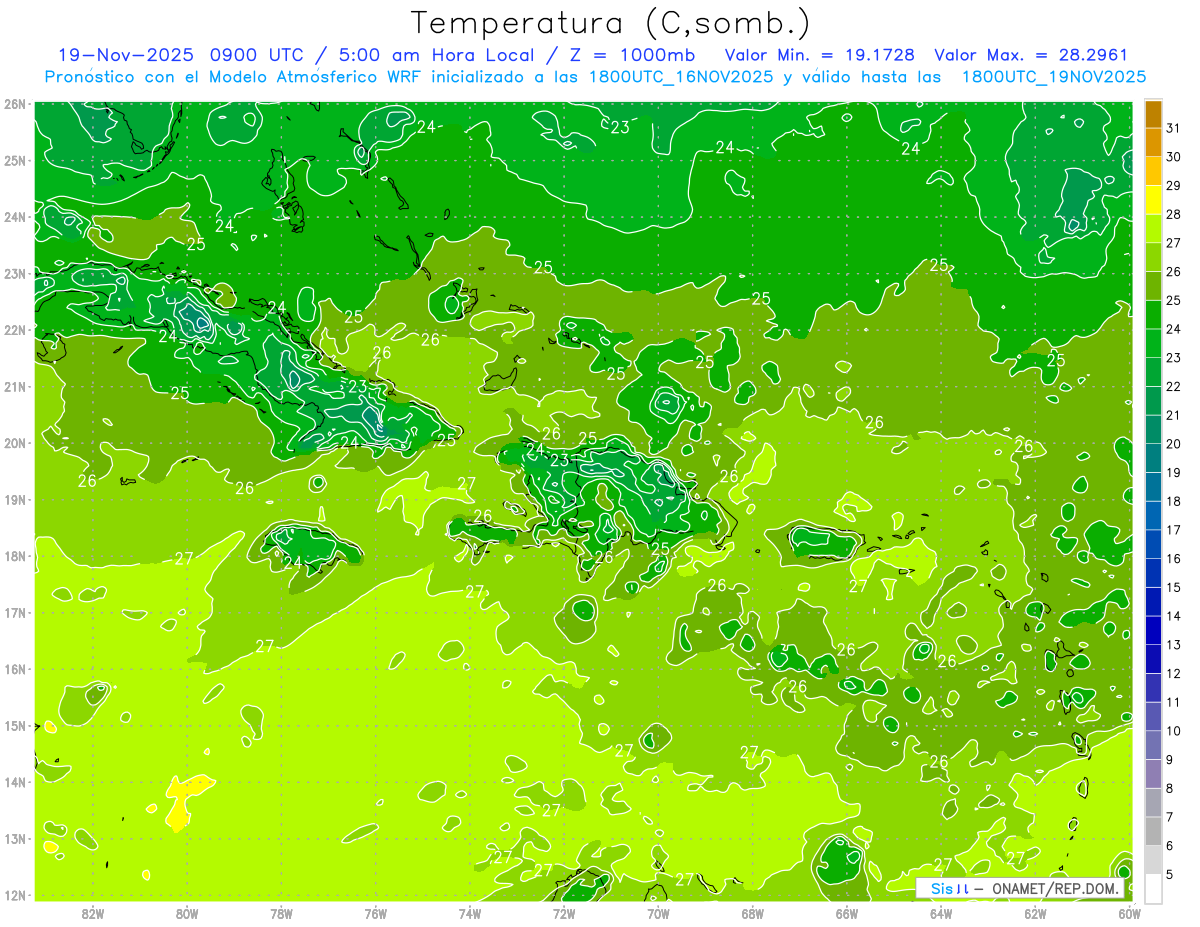The width and height of the screenshot is (1200, 927).
Task: Click the yellow swatch between 28 and 29
Action: click(1153, 201)
